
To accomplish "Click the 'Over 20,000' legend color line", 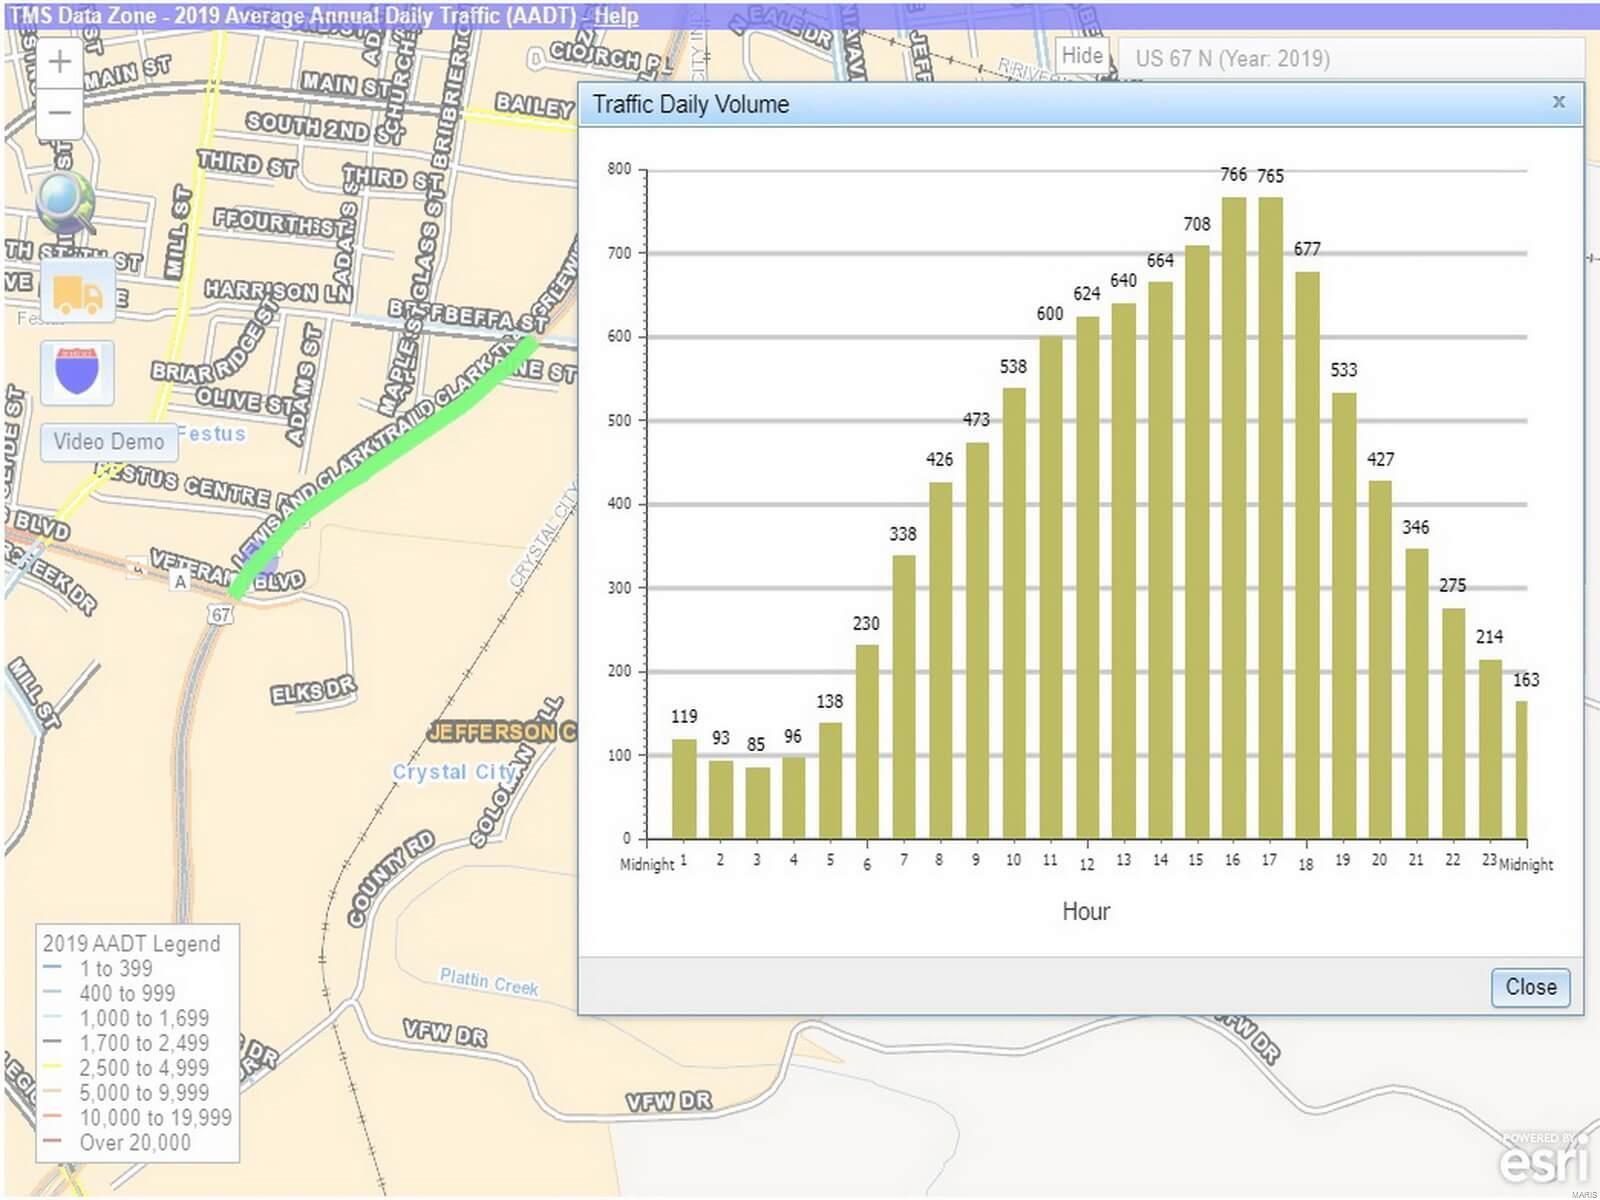I will point(53,1142).
